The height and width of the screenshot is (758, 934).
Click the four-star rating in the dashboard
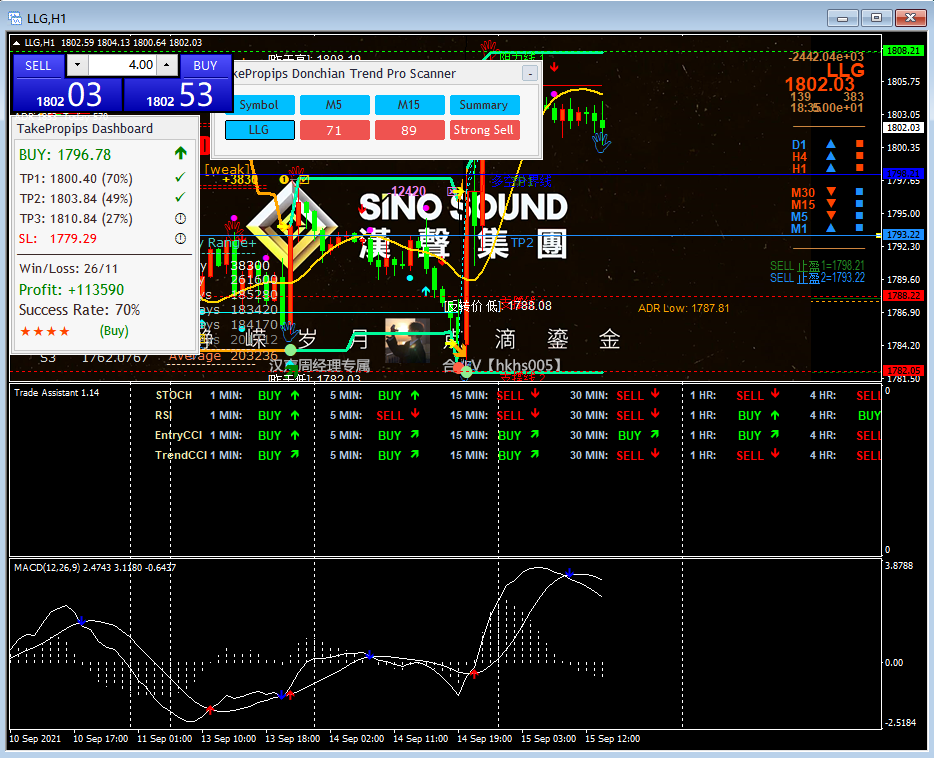tap(45, 331)
